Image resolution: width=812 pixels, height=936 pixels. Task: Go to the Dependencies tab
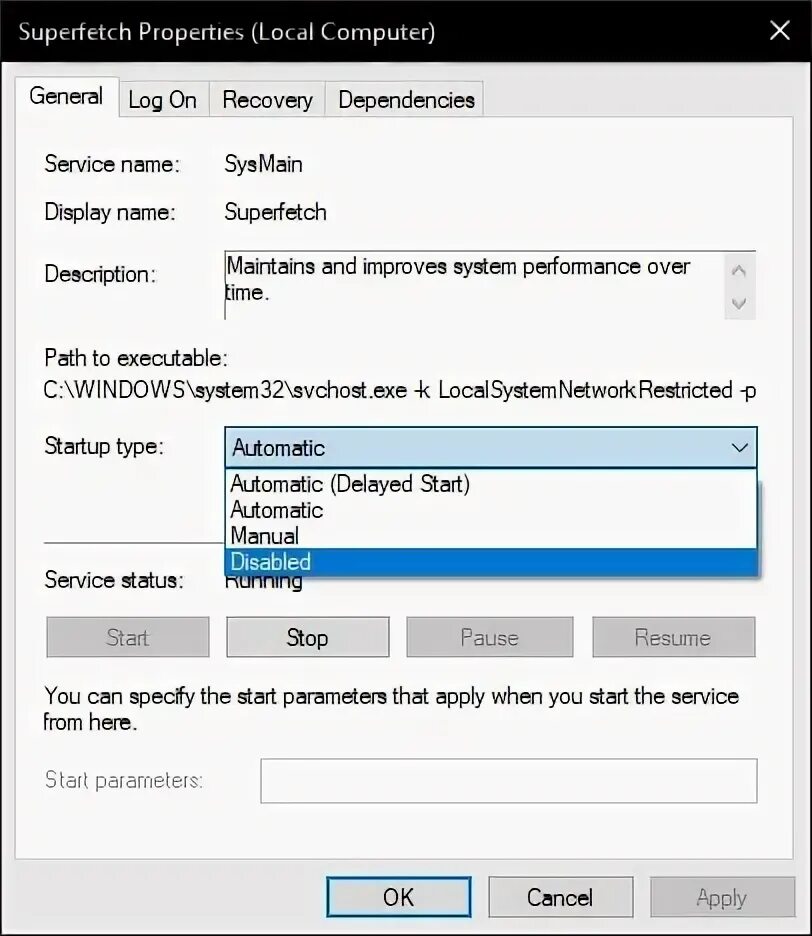[405, 100]
